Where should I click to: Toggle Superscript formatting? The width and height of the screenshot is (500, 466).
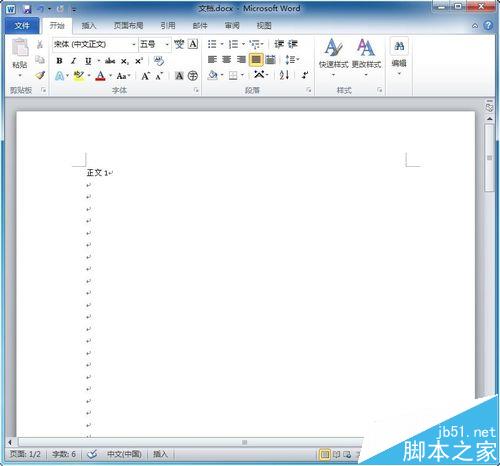coord(139,61)
